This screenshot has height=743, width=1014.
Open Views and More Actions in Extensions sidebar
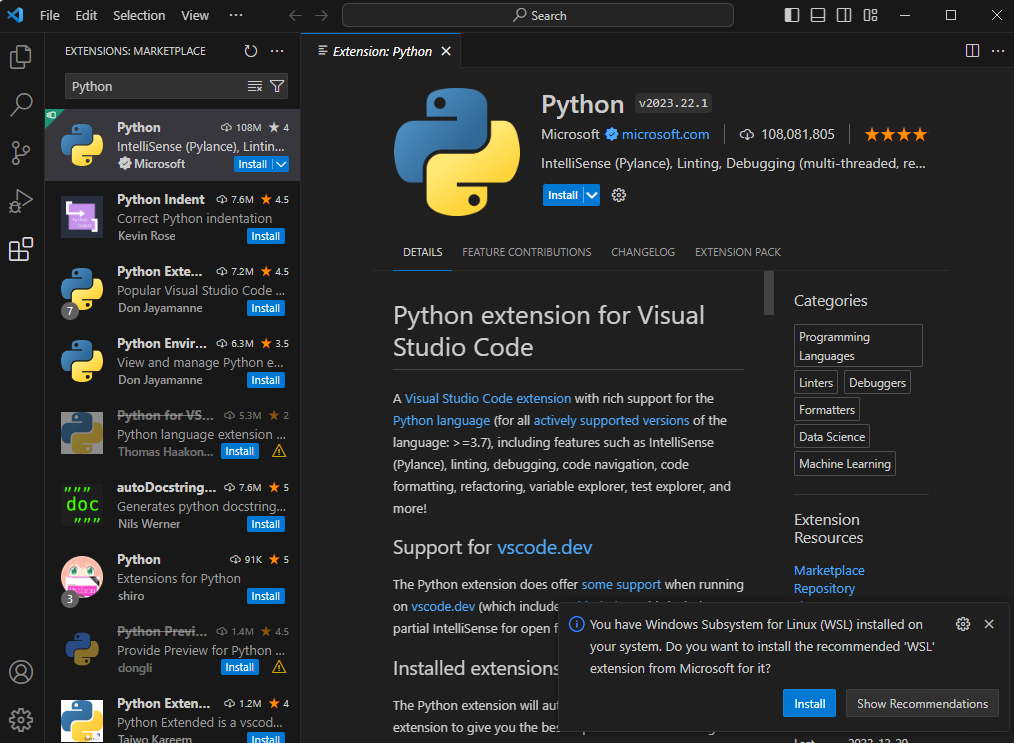277,51
